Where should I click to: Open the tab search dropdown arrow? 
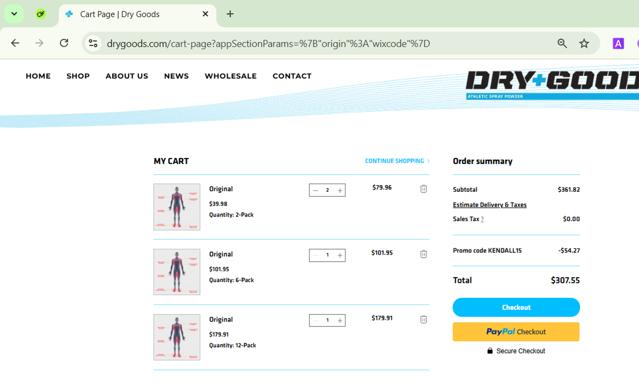[14, 14]
